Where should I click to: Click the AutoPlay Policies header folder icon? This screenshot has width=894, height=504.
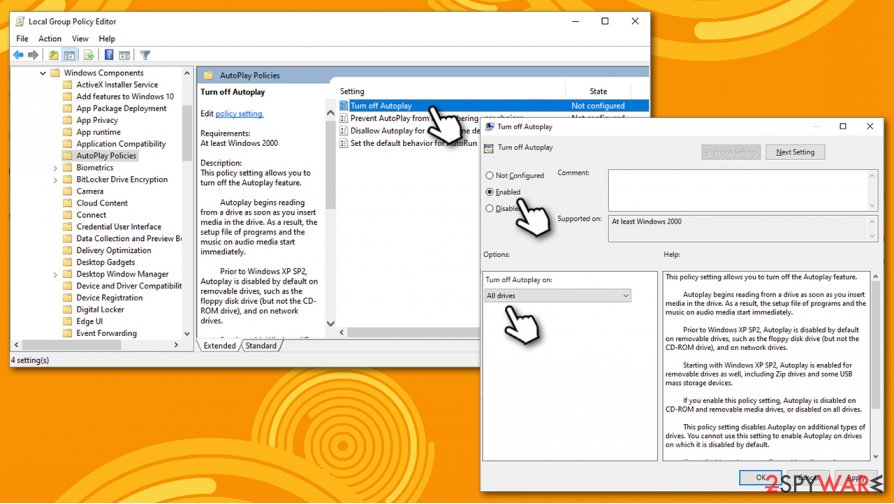(209, 75)
